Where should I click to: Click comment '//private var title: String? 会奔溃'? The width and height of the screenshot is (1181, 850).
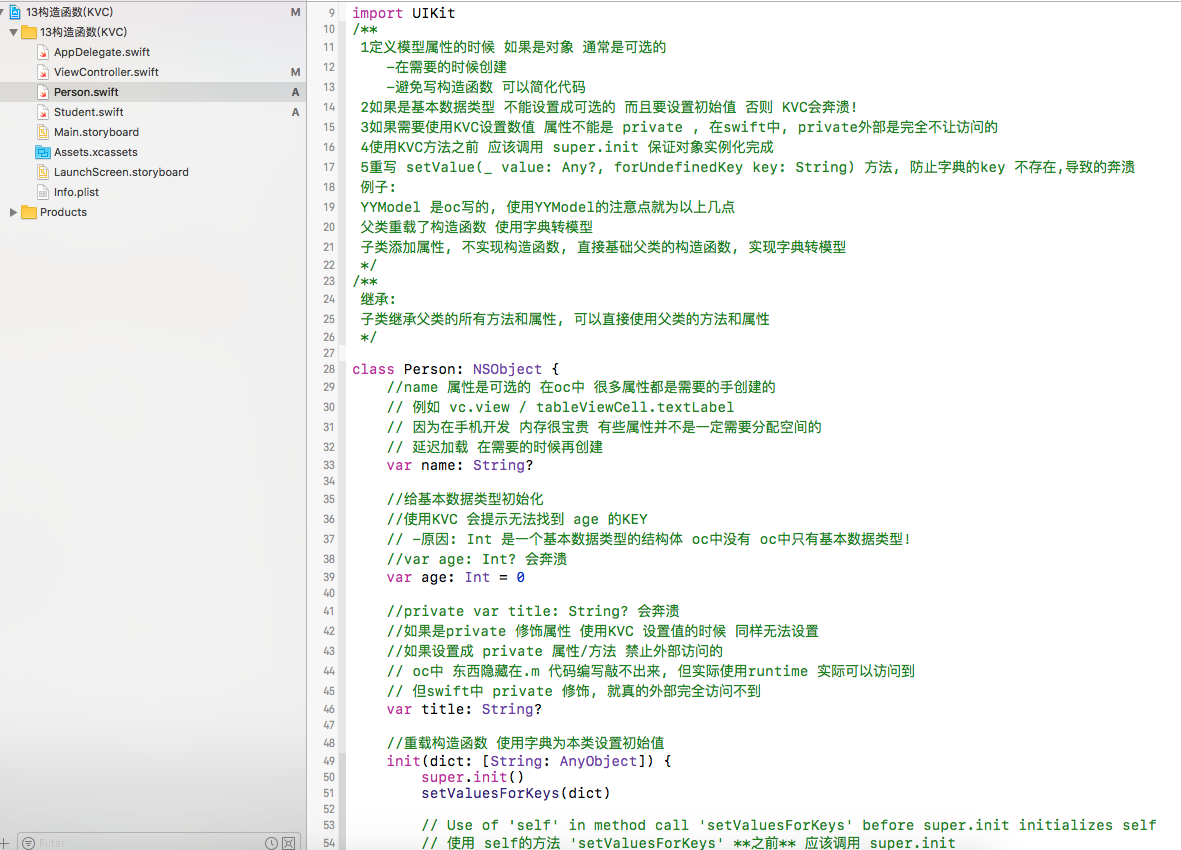click(533, 611)
